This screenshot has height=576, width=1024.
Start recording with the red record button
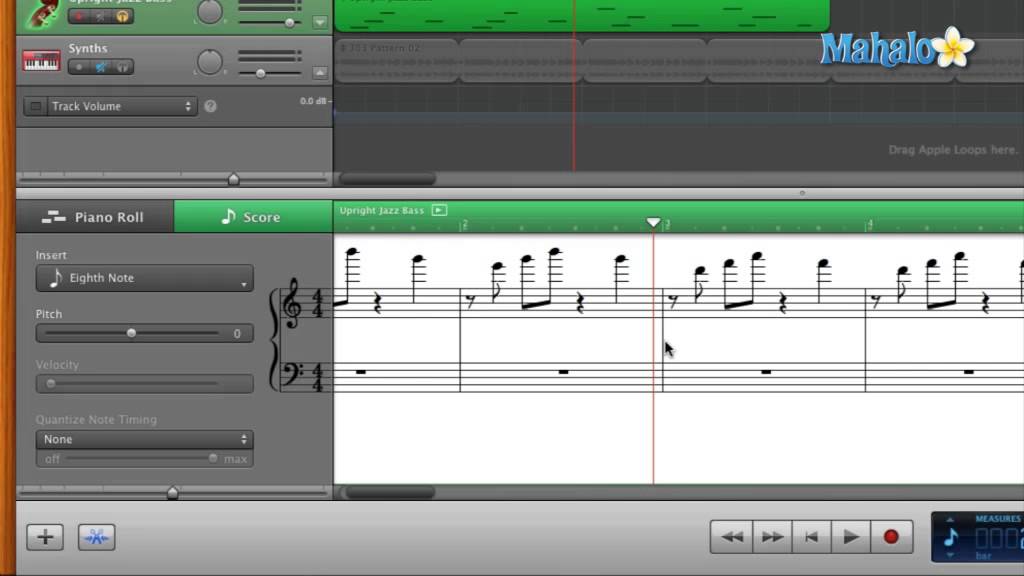891,537
